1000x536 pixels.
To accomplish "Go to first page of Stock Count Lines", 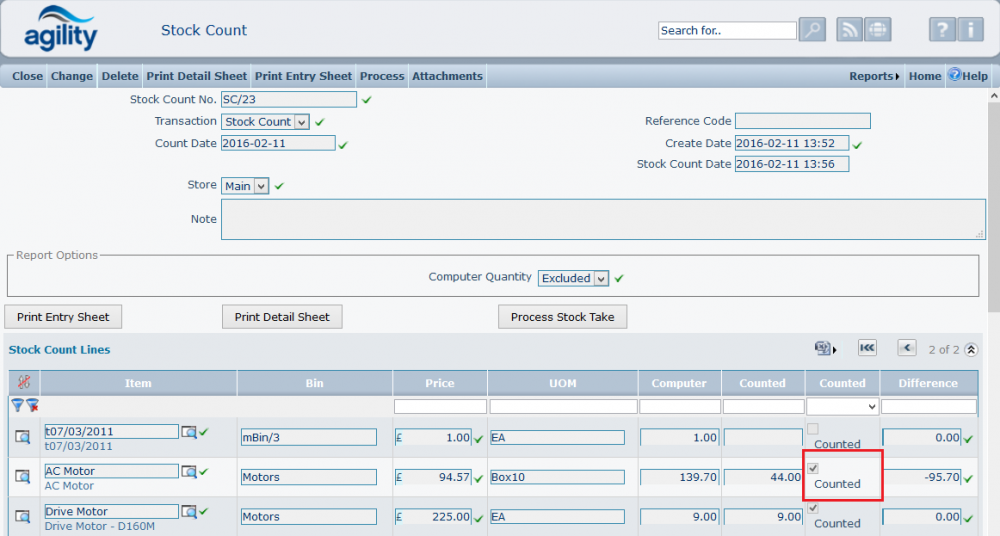I will point(867,348).
